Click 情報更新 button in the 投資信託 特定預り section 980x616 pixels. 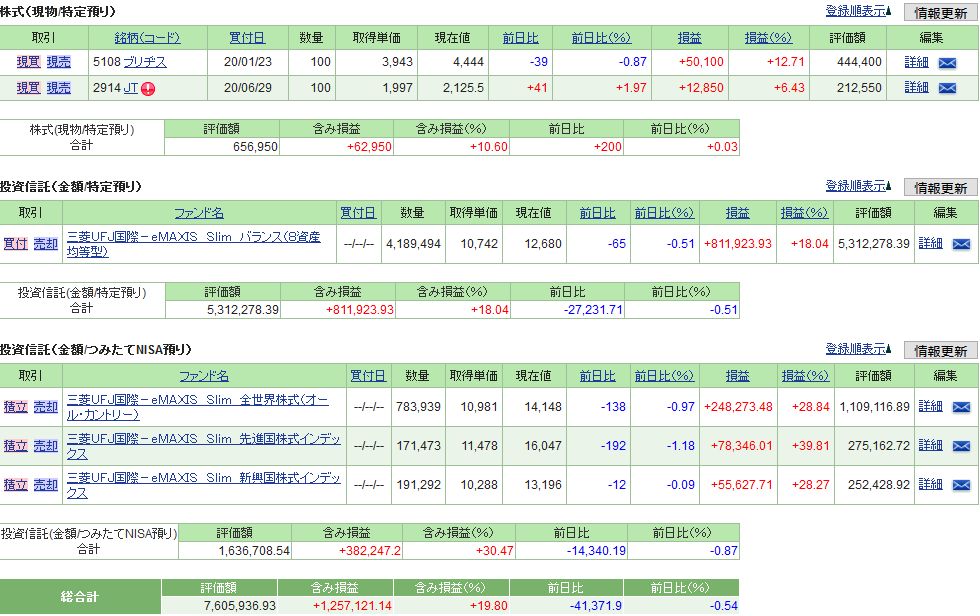coord(941,187)
